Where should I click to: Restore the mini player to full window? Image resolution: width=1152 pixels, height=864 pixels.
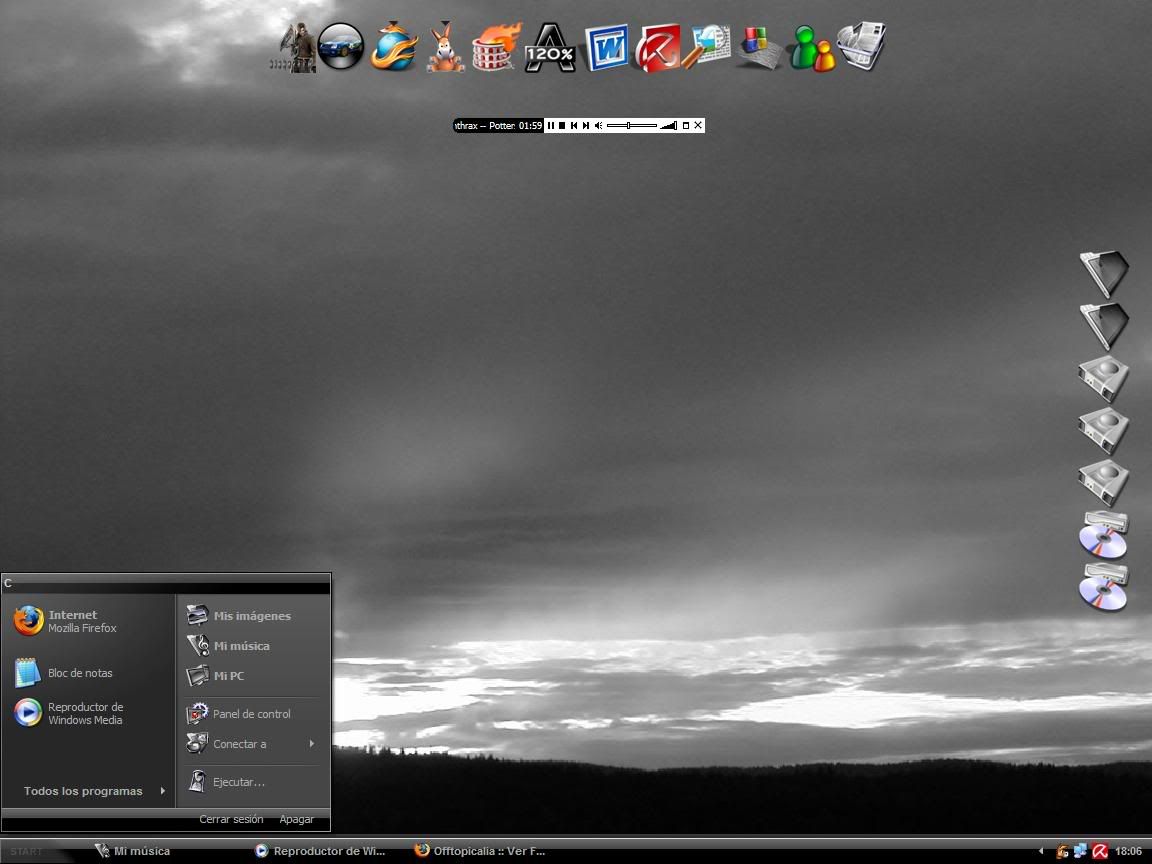pyautogui.click(x=686, y=126)
